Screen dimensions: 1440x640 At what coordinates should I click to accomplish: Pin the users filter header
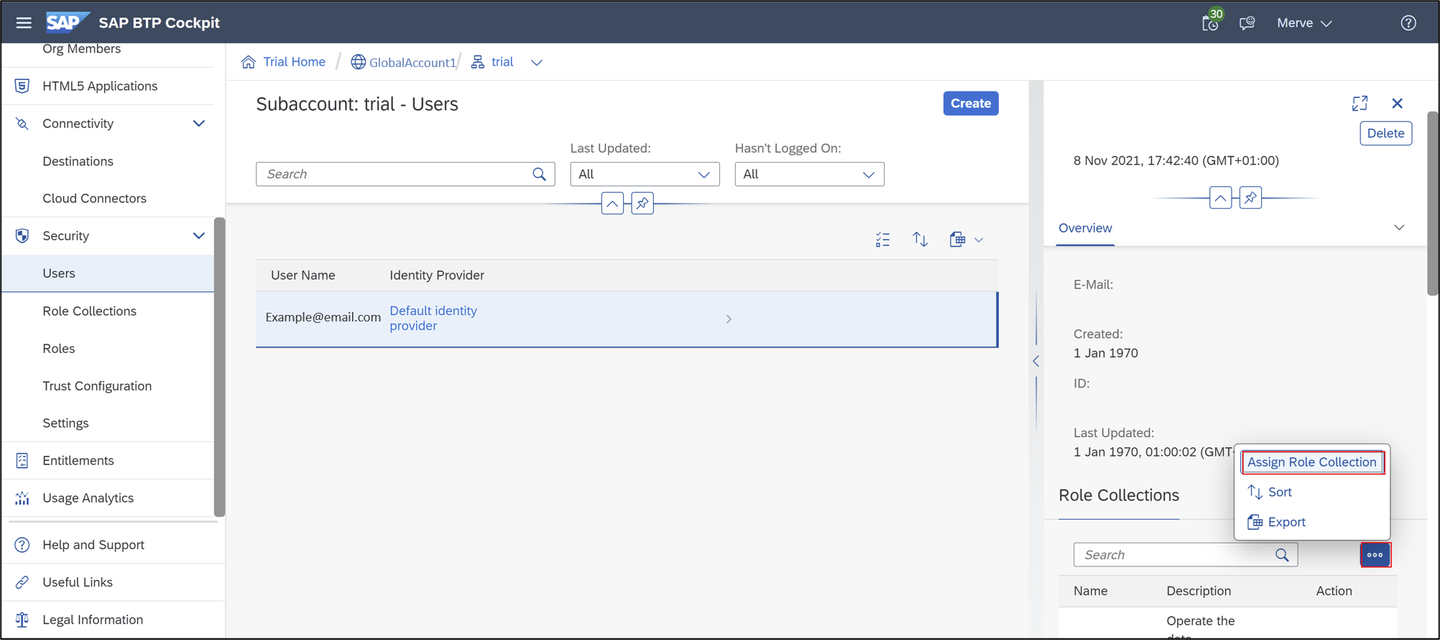point(643,203)
